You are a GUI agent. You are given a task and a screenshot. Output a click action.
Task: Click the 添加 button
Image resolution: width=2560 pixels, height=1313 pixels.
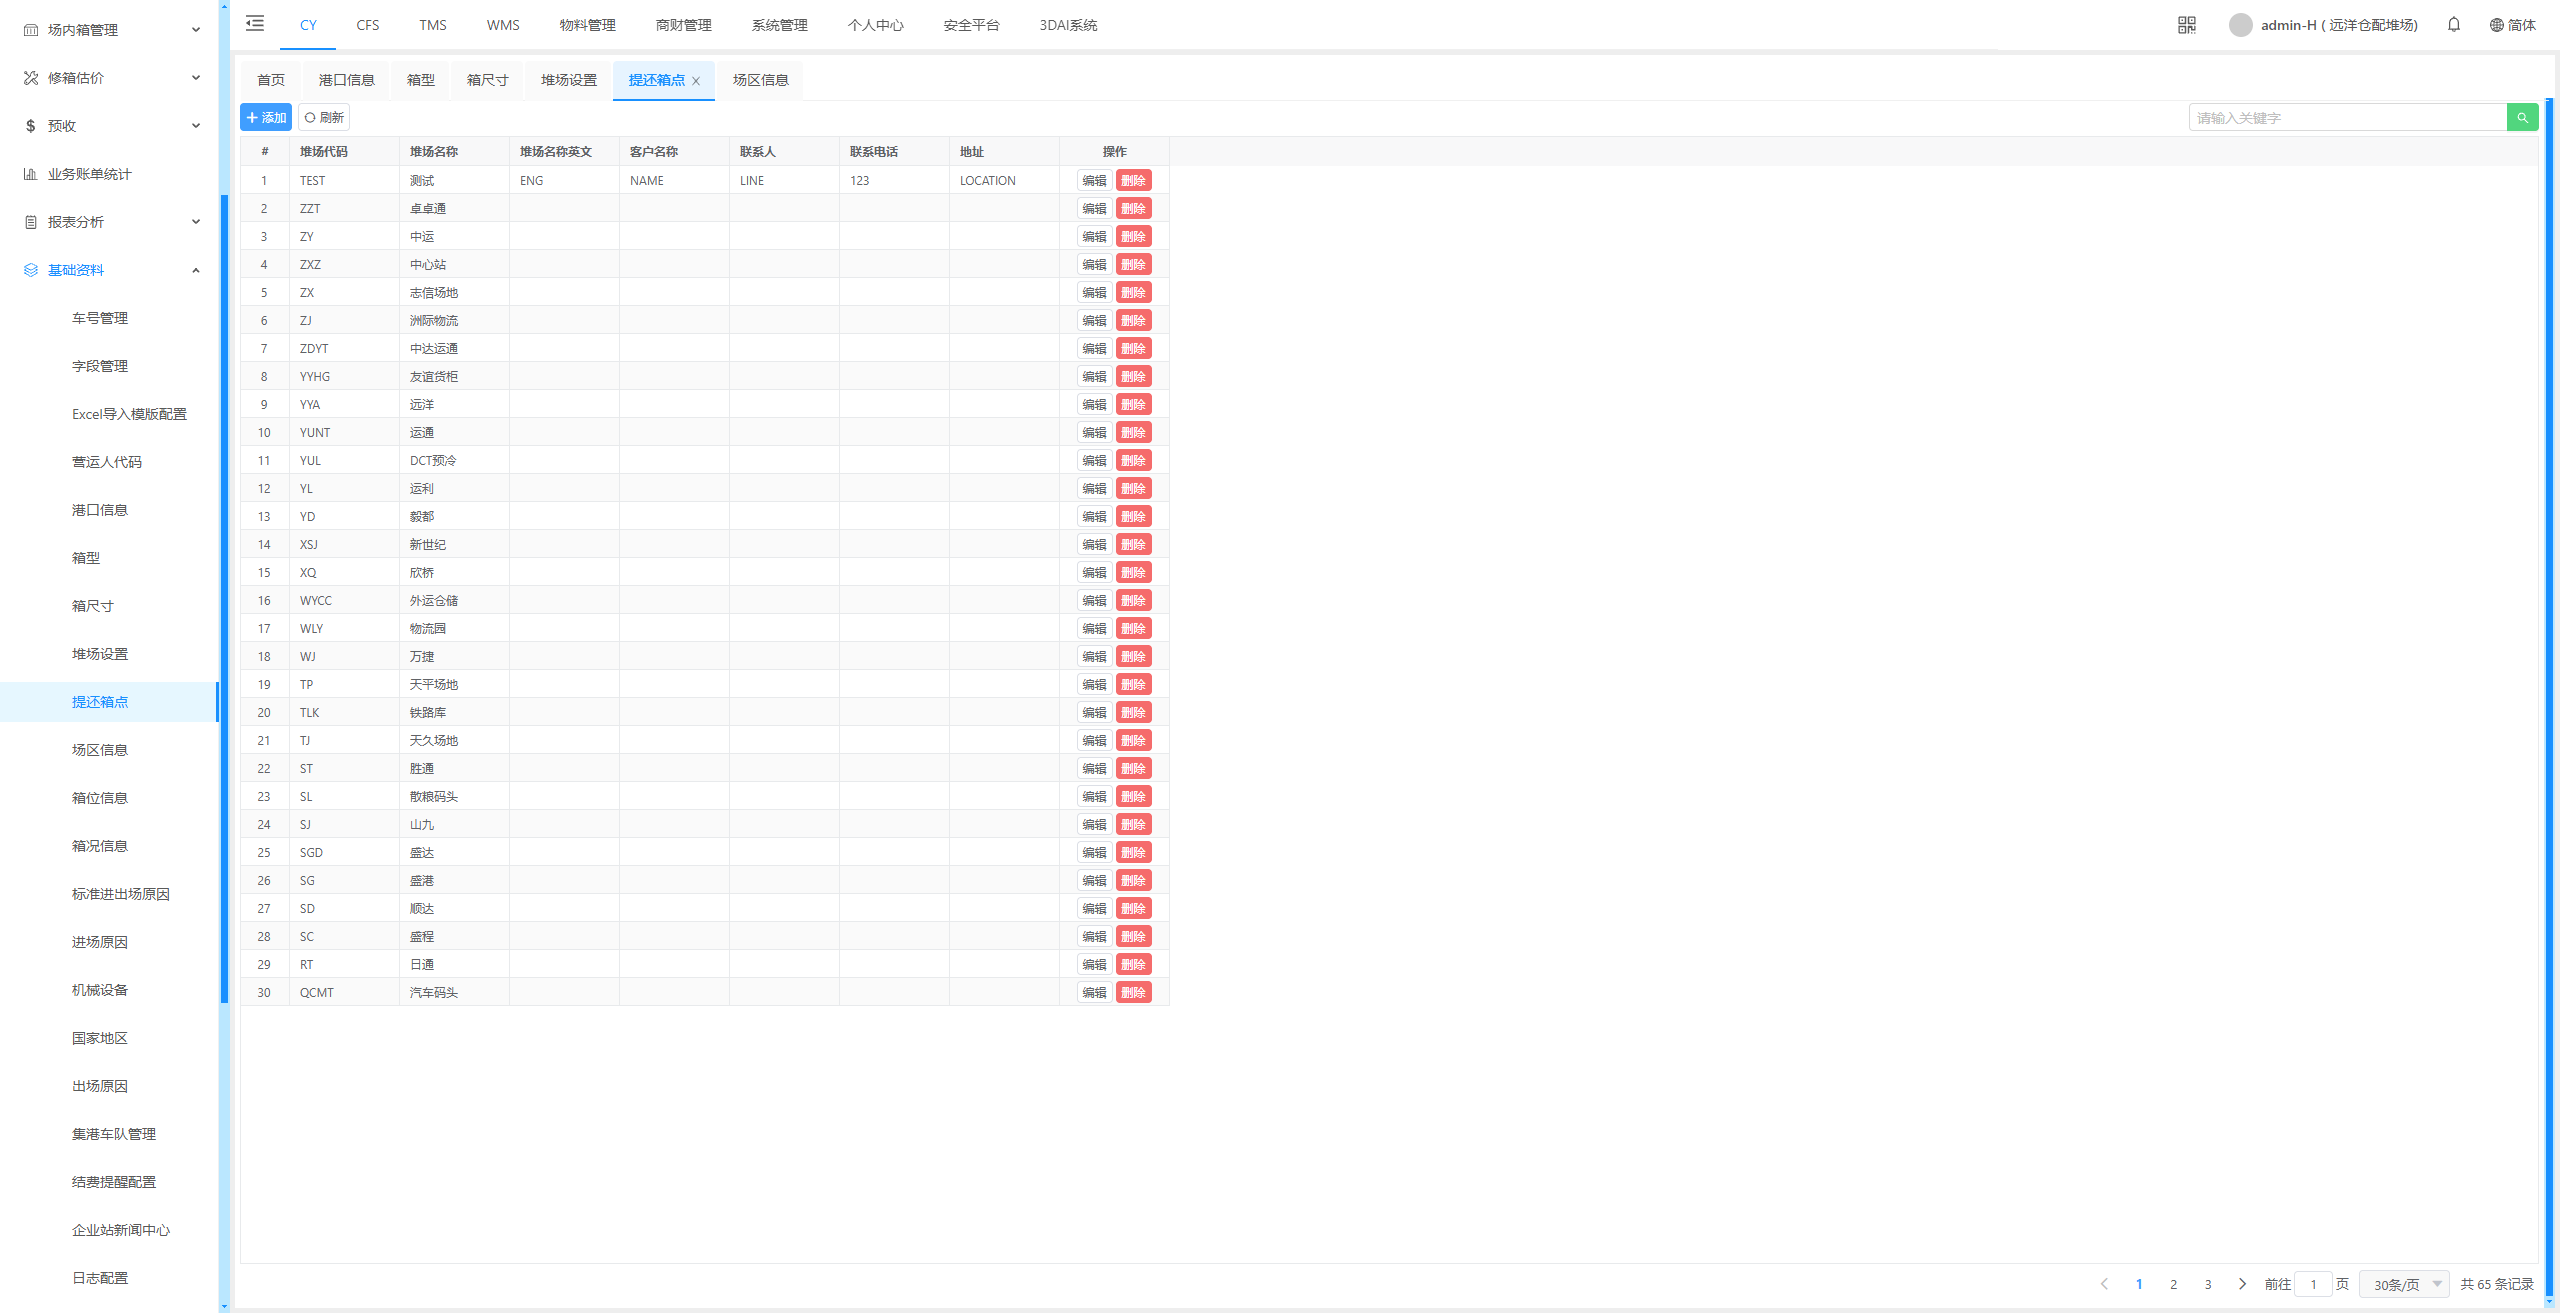point(266,118)
